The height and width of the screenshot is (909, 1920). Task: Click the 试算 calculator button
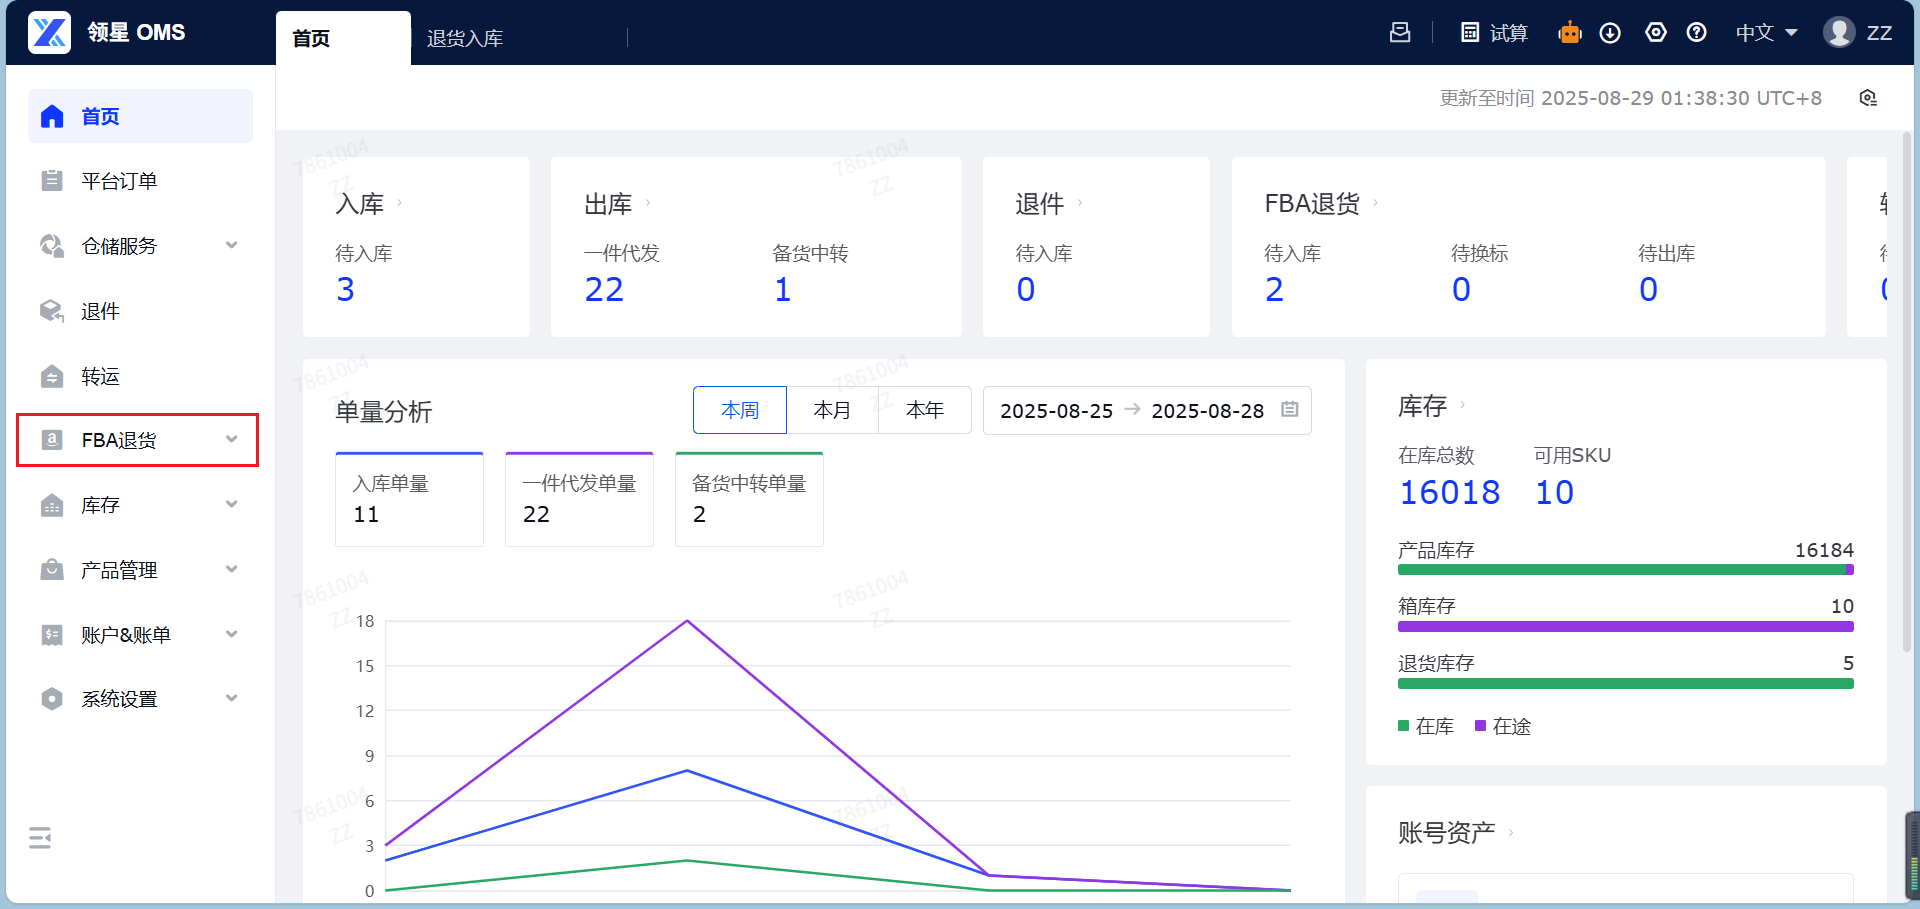[1494, 33]
